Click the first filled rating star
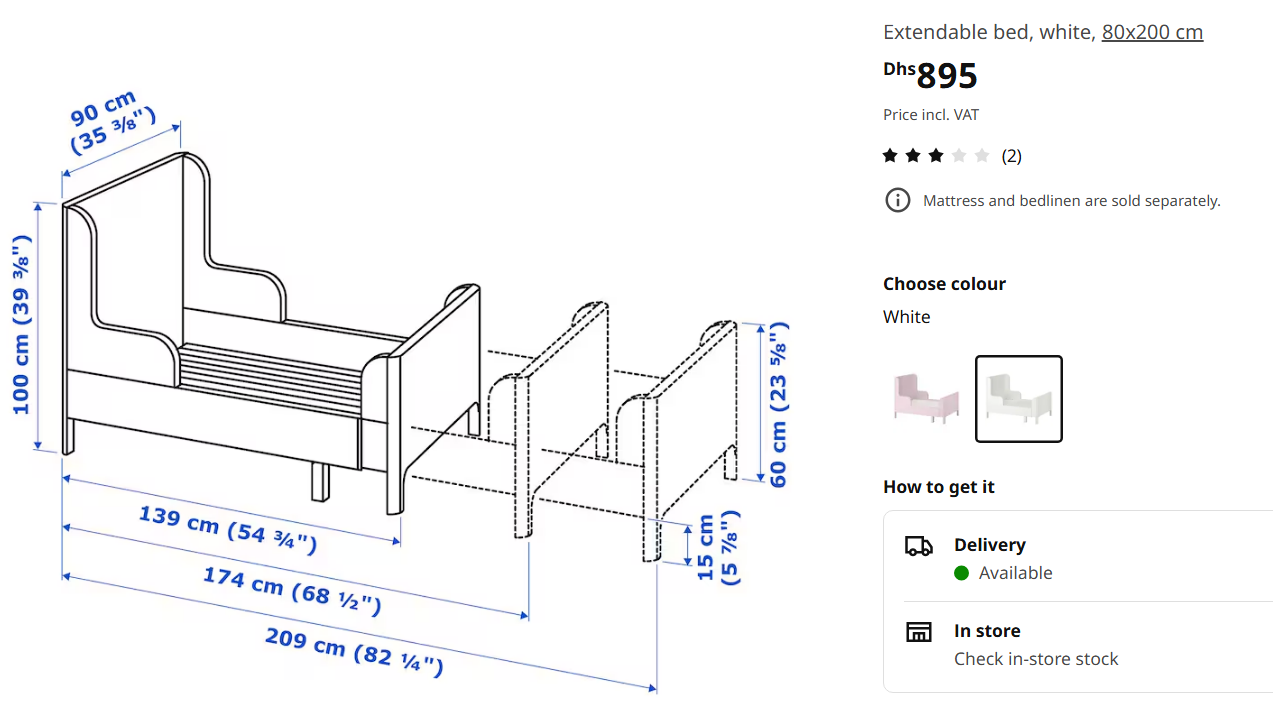 pos(890,155)
